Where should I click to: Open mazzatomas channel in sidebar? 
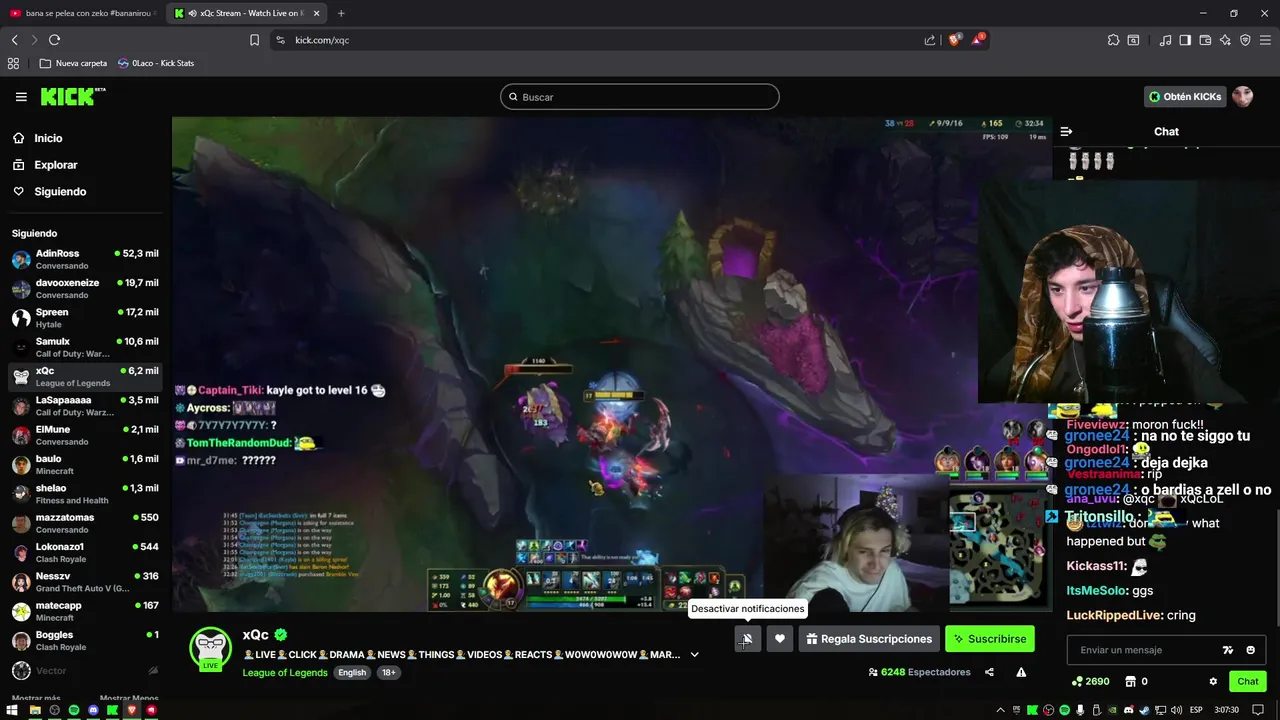coord(85,523)
